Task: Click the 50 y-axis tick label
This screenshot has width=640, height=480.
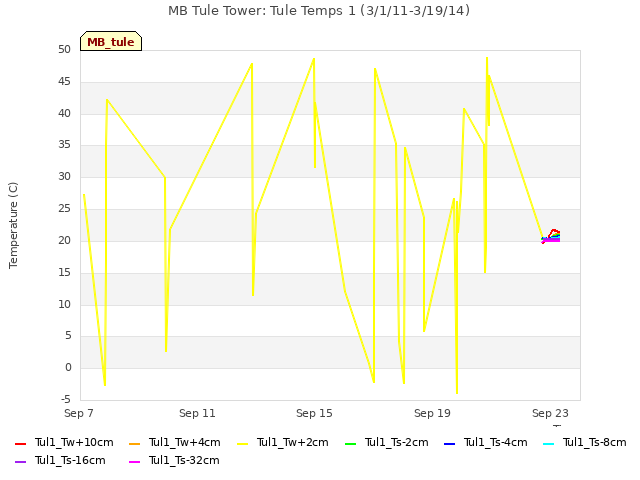Action: point(64,49)
